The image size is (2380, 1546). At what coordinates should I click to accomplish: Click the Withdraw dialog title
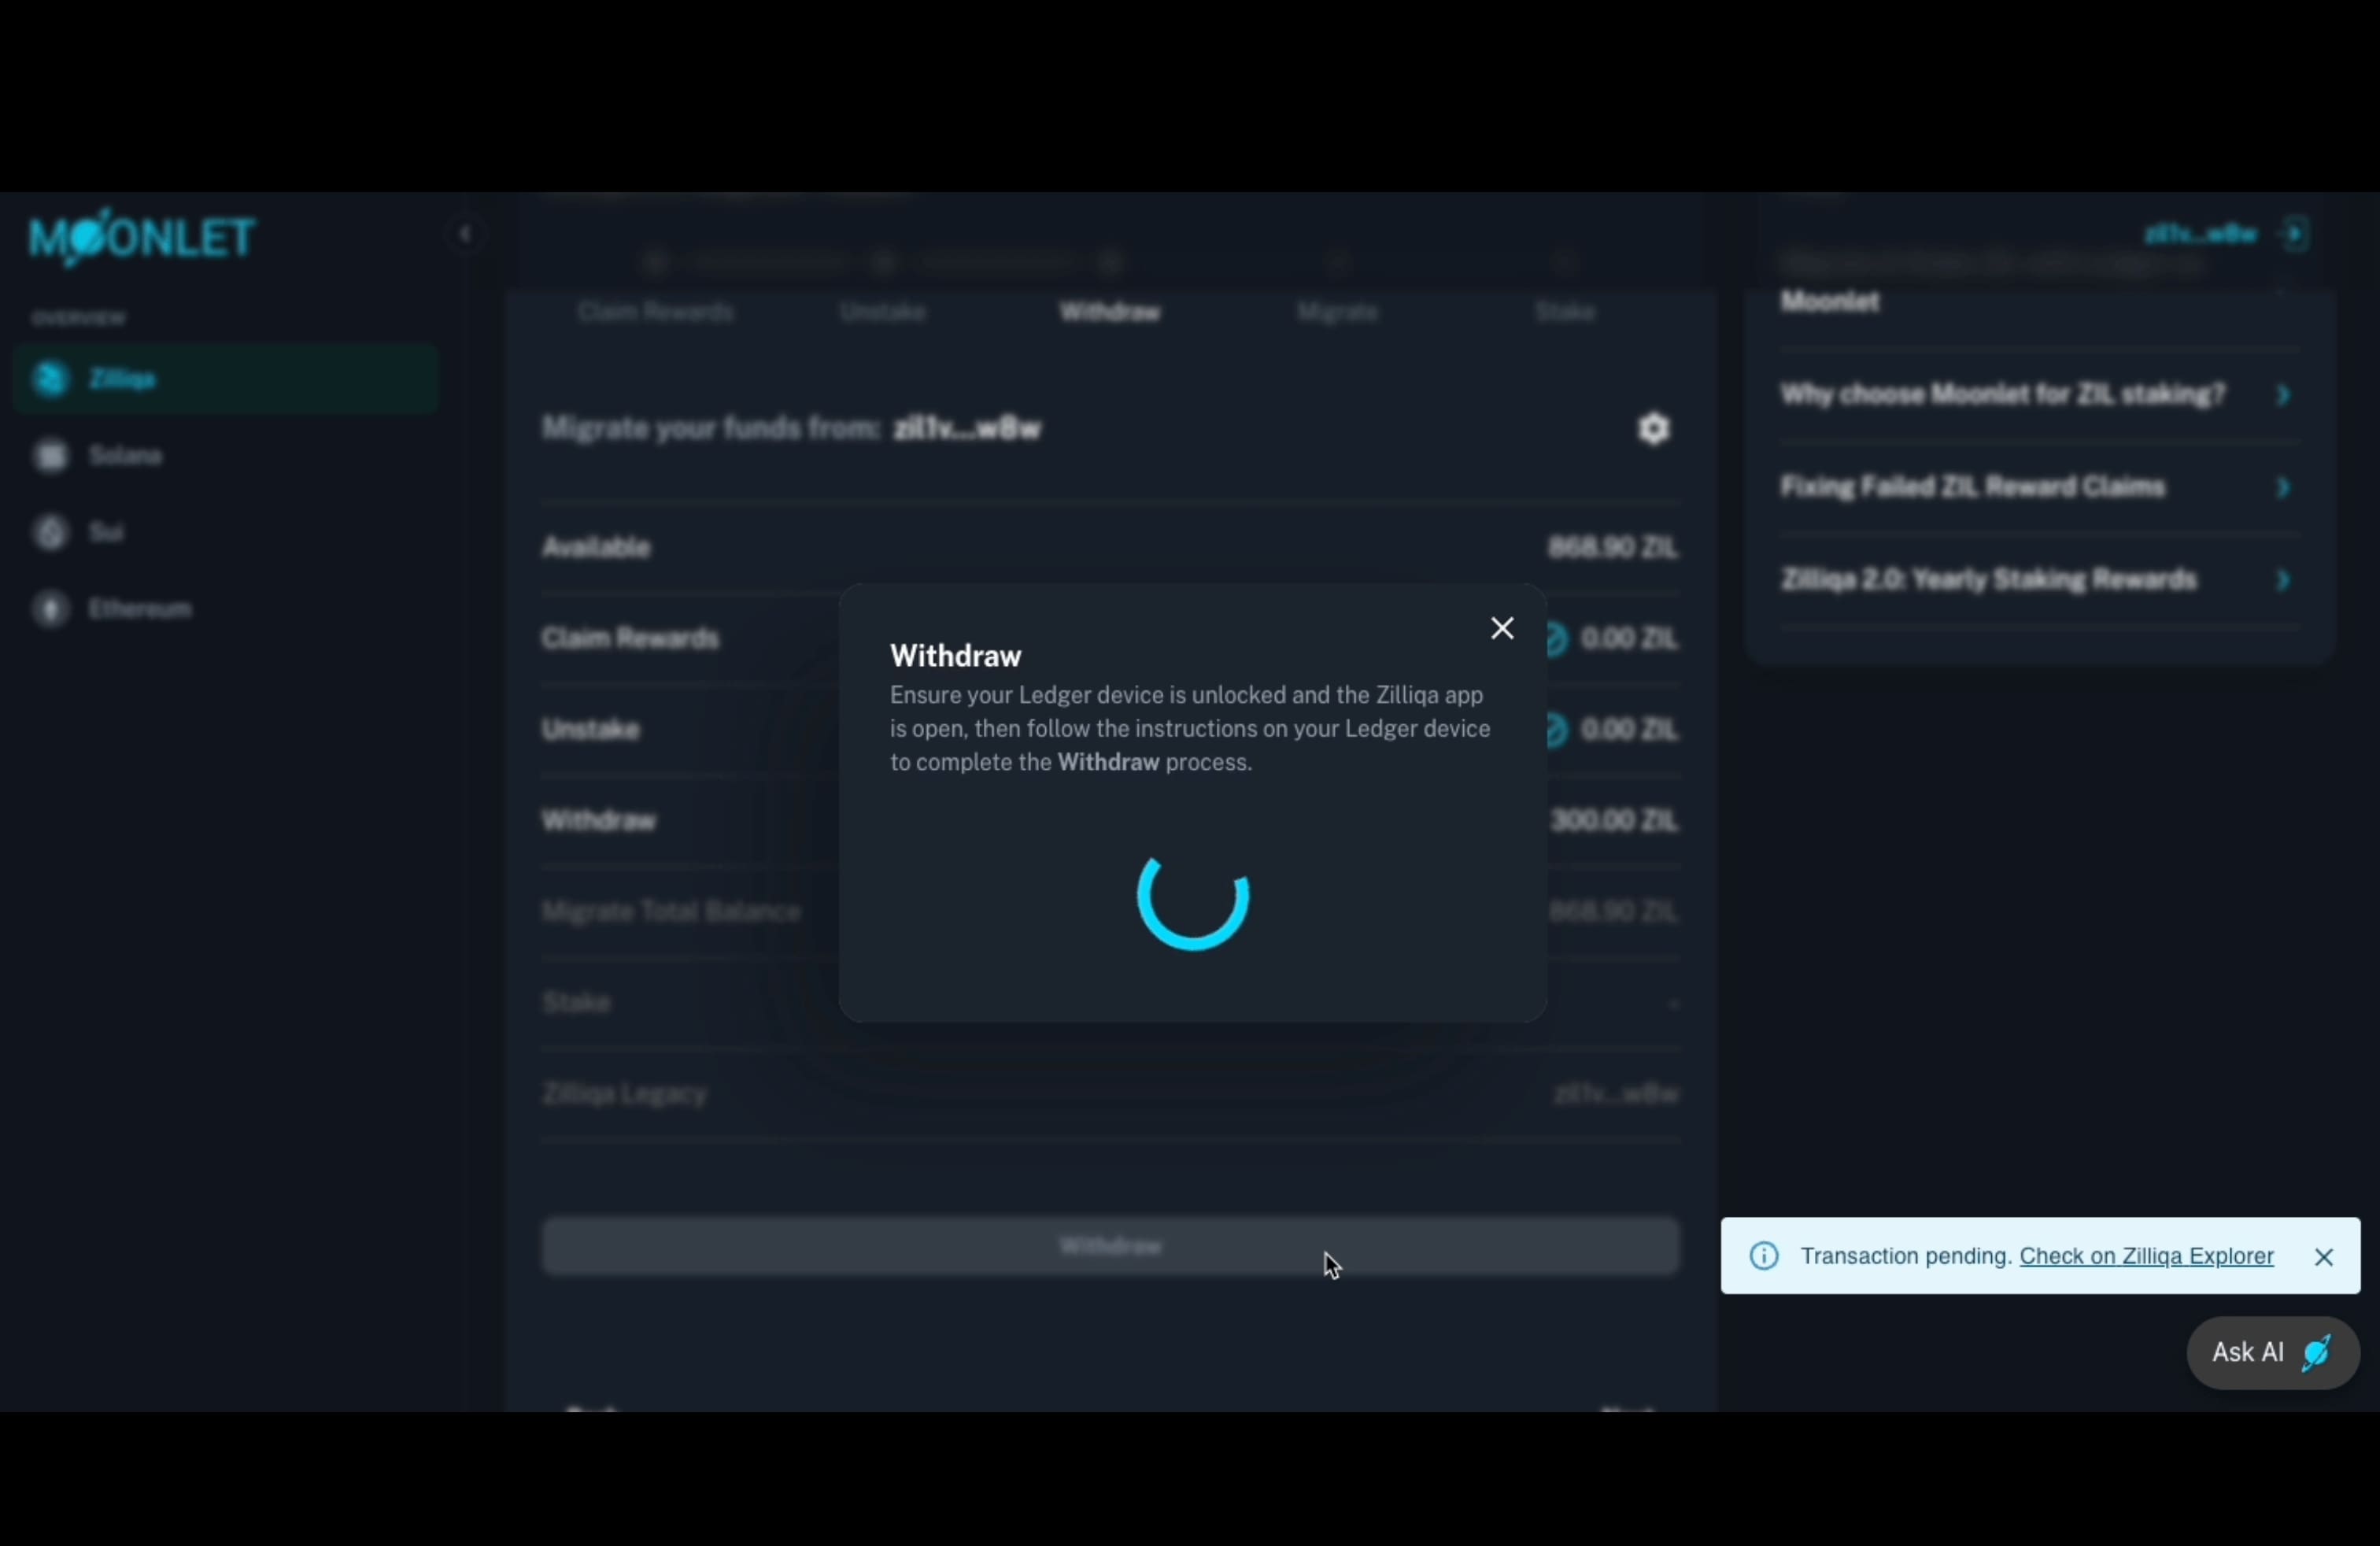click(x=956, y=656)
